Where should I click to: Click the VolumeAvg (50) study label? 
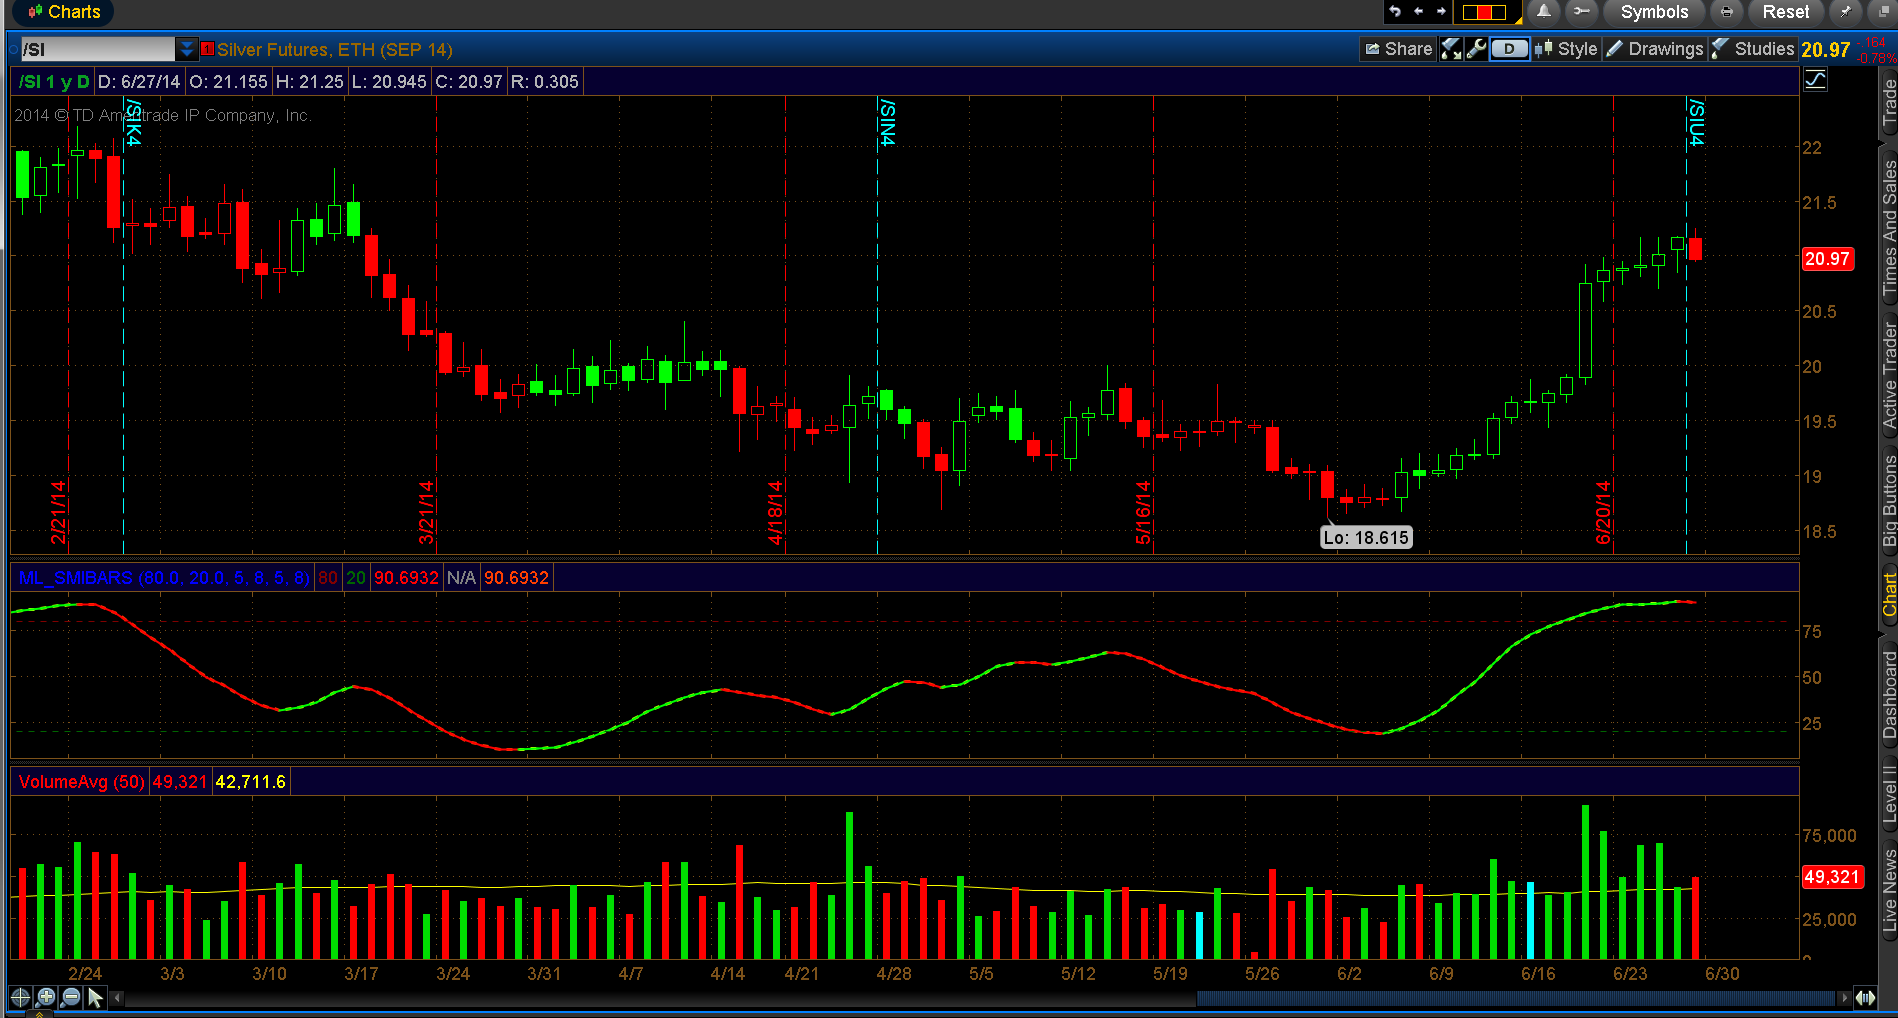pos(81,782)
